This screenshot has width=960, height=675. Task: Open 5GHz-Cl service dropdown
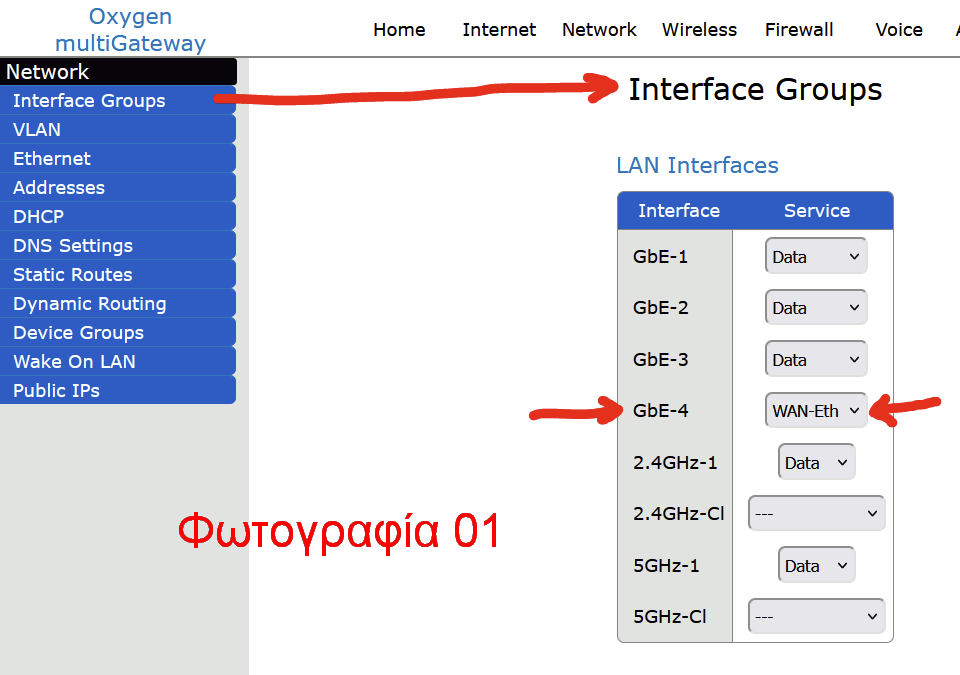click(816, 616)
